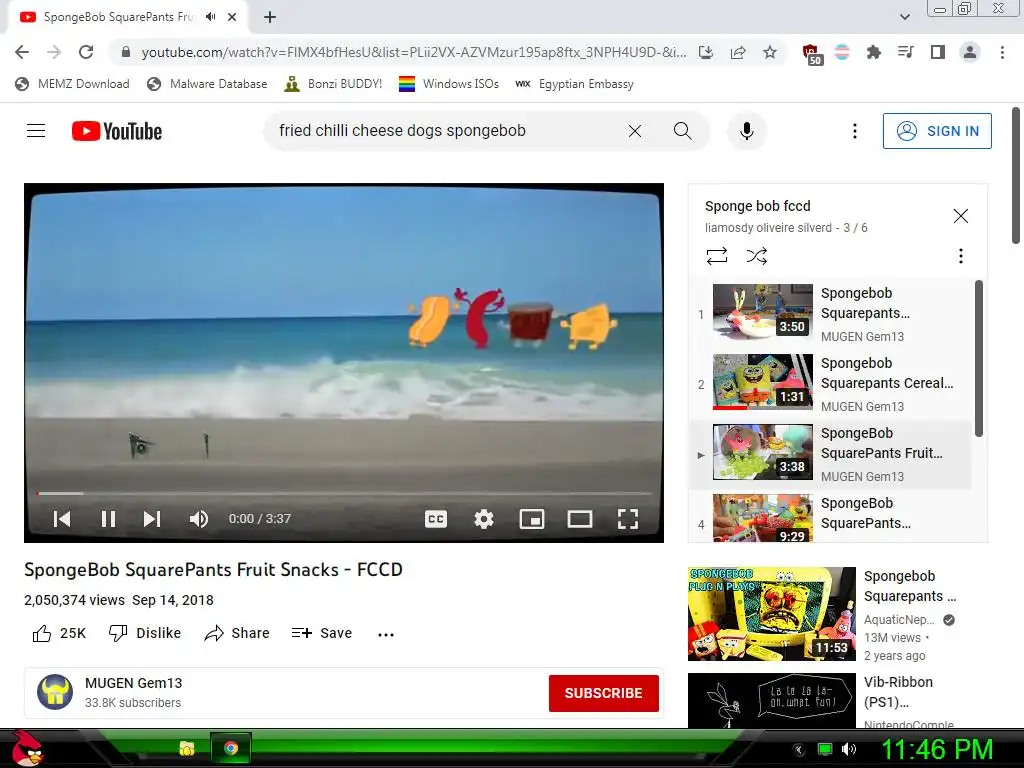This screenshot has height=768, width=1024.
Task: Toggle closed captions (CC)
Action: point(436,519)
